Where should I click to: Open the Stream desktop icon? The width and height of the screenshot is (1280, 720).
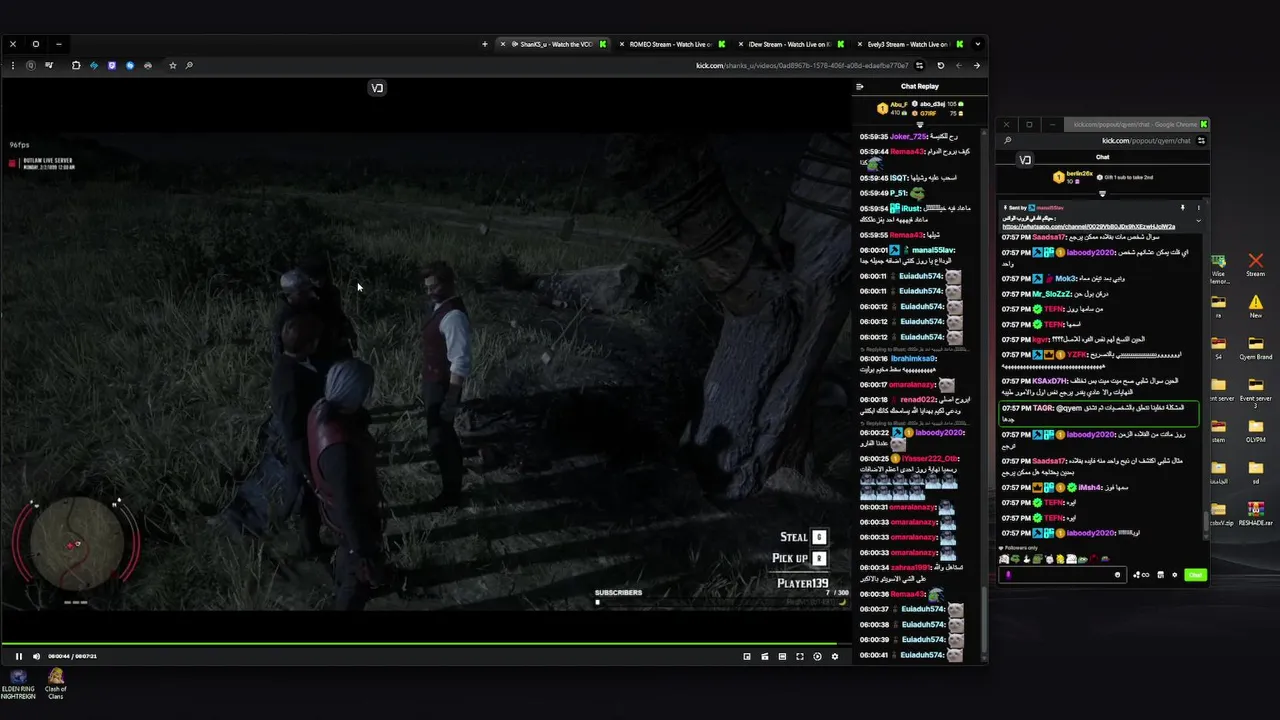click(1255, 265)
